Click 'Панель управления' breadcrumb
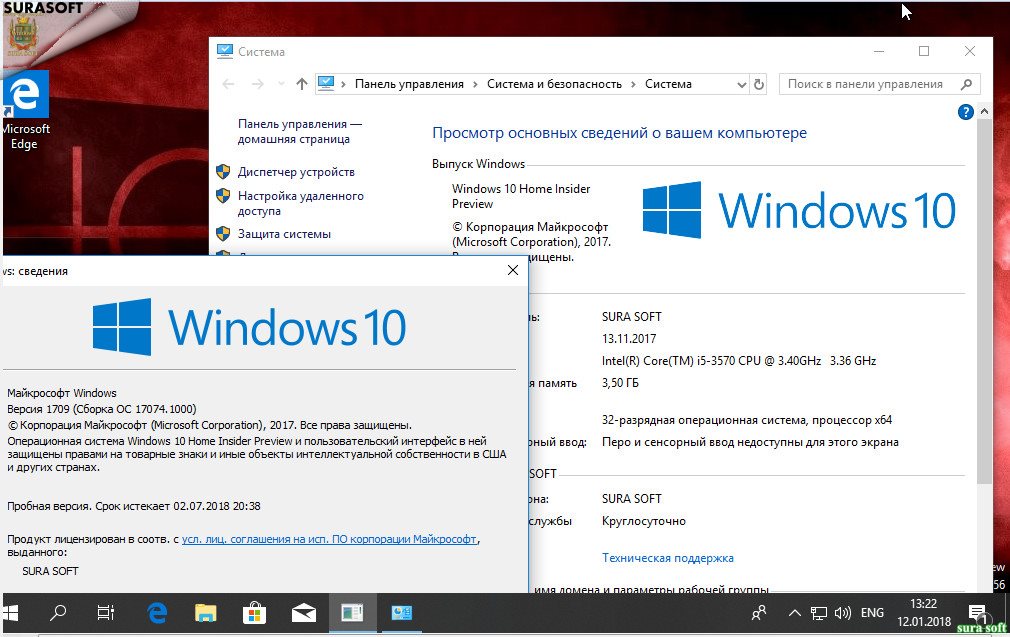The height and width of the screenshot is (637, 1010). click(409, 84)
